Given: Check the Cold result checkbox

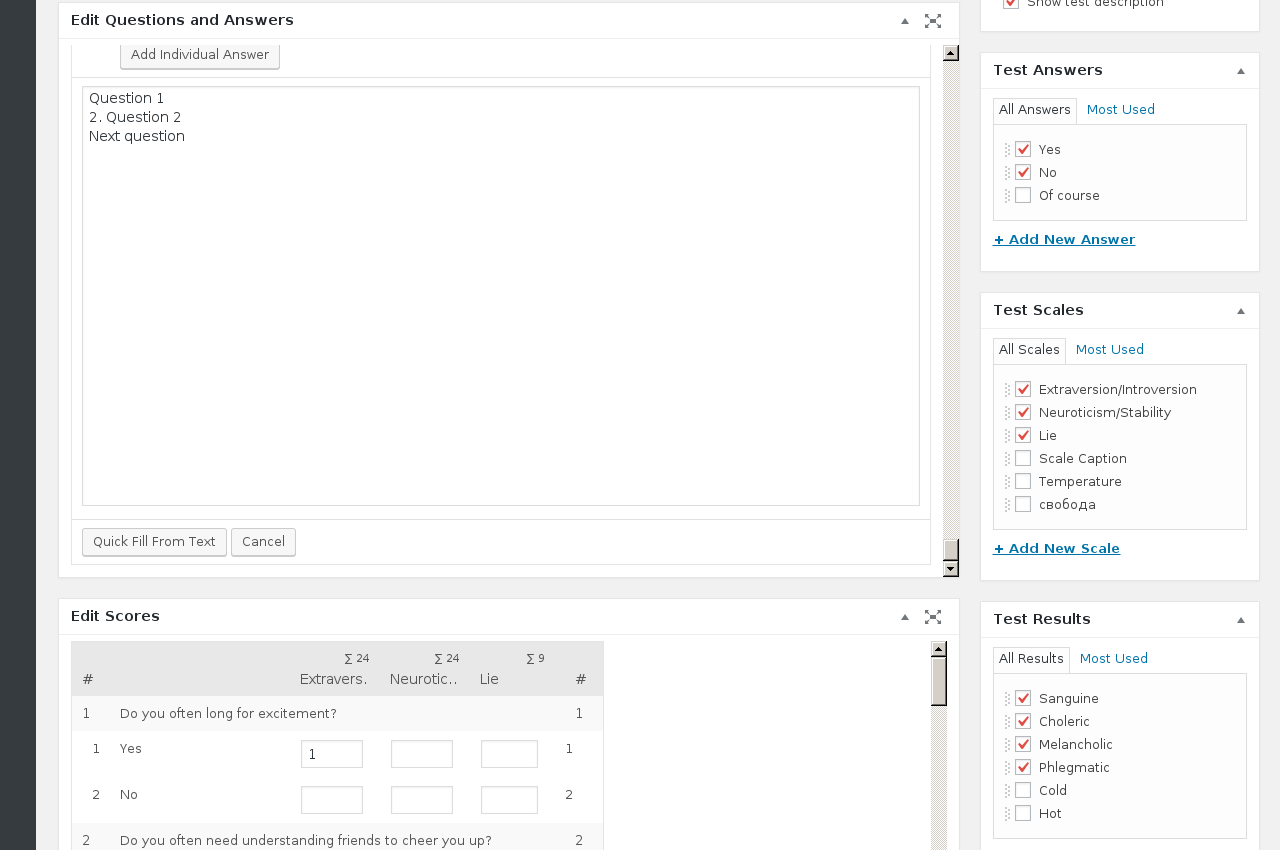Looking at the screenshot, I should tap(1023, 790).
